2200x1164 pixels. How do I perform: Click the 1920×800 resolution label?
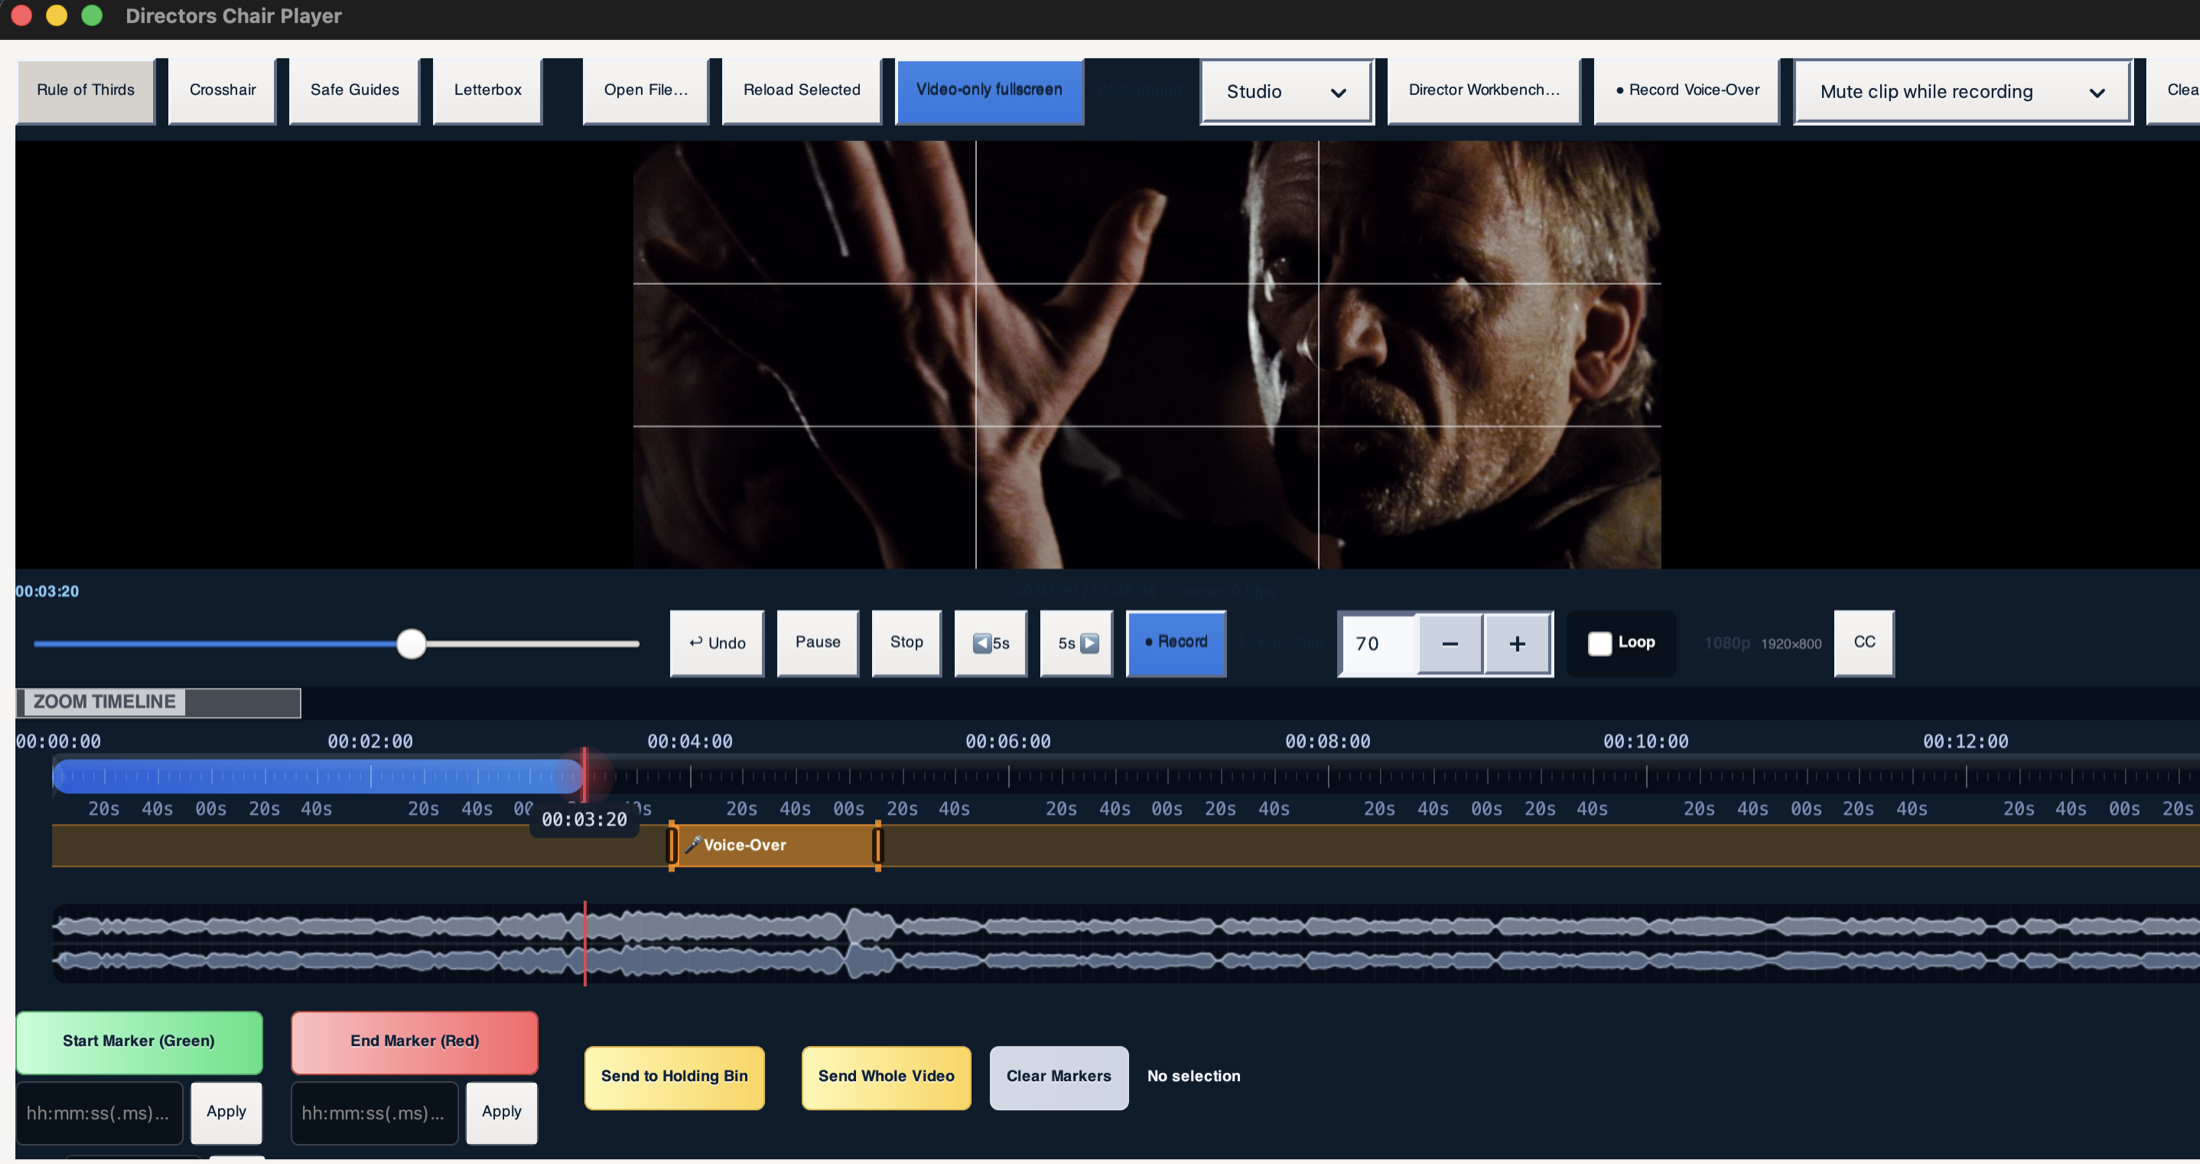1791,644
